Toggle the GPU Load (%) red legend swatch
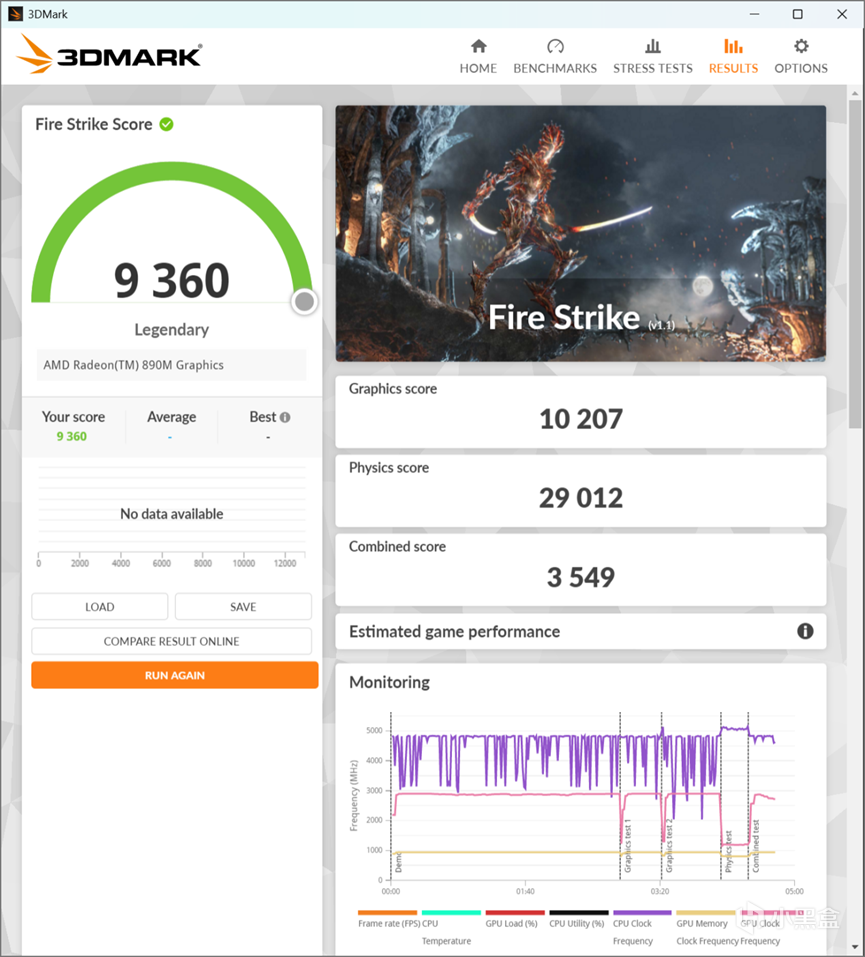The height and width of the screenshot is (957, 865). pyautogui.click(x=515, y=912)
